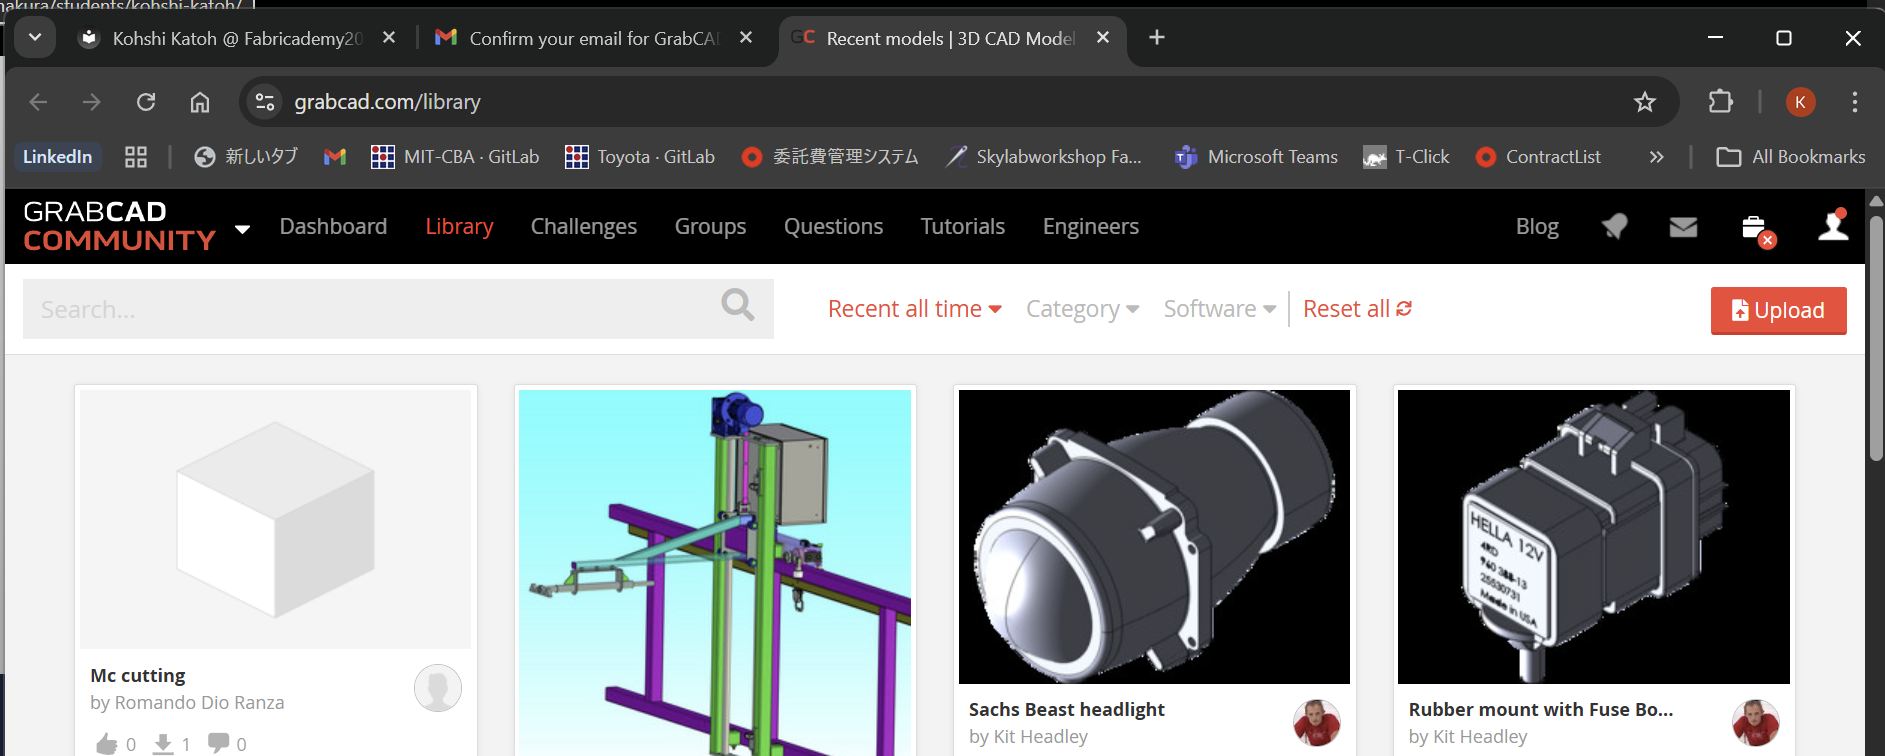This screenshot has width=1885, height=756.
Task: Expand the Recent all time dropdown
Action: [915, 309]
